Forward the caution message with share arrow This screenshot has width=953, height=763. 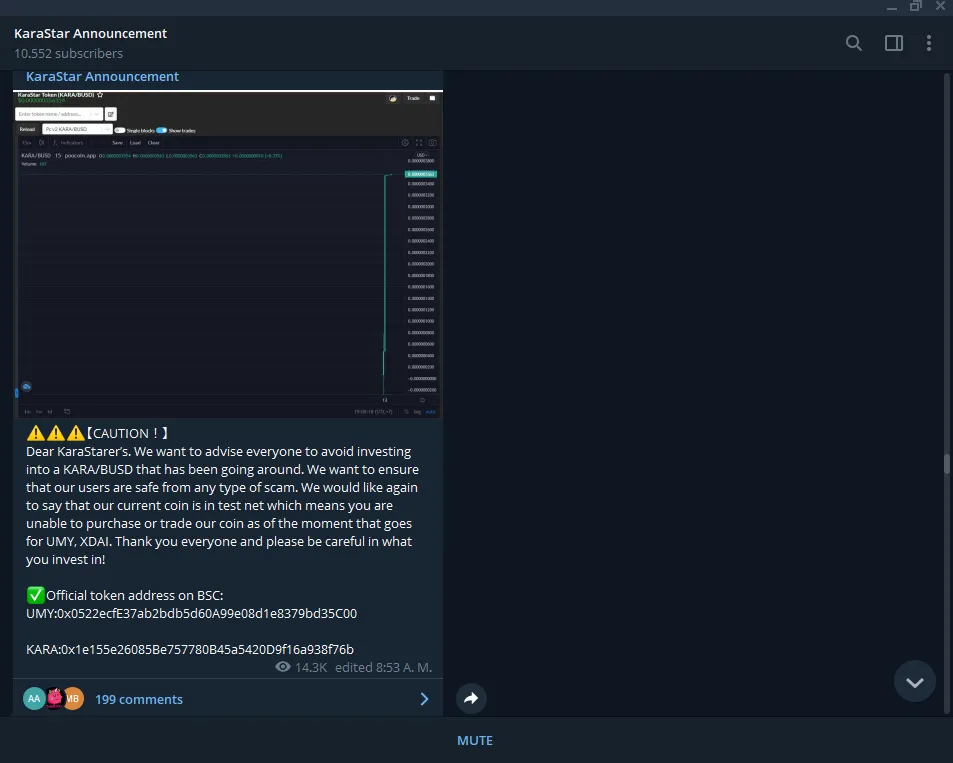471,698
